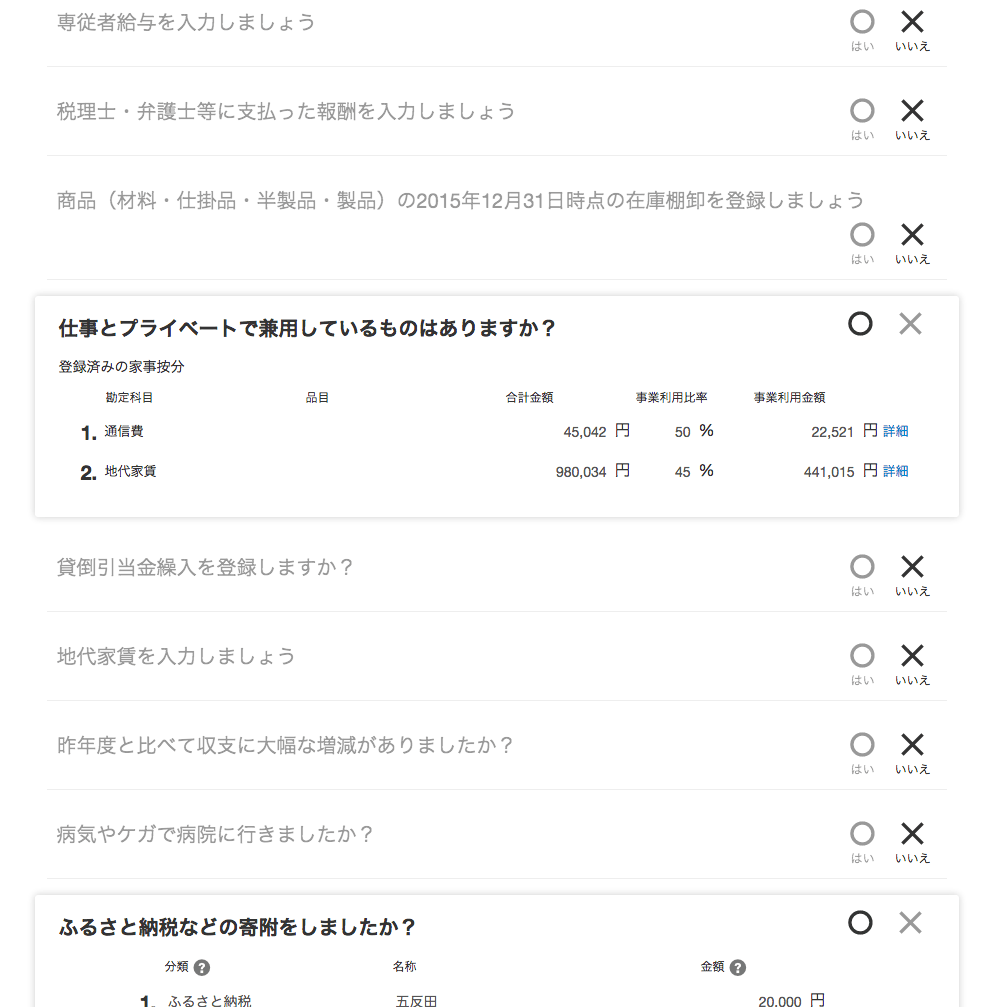Open 詳細 link for 通信費 row
Screen dimensions: 990x1007
(x=895, y=432)
